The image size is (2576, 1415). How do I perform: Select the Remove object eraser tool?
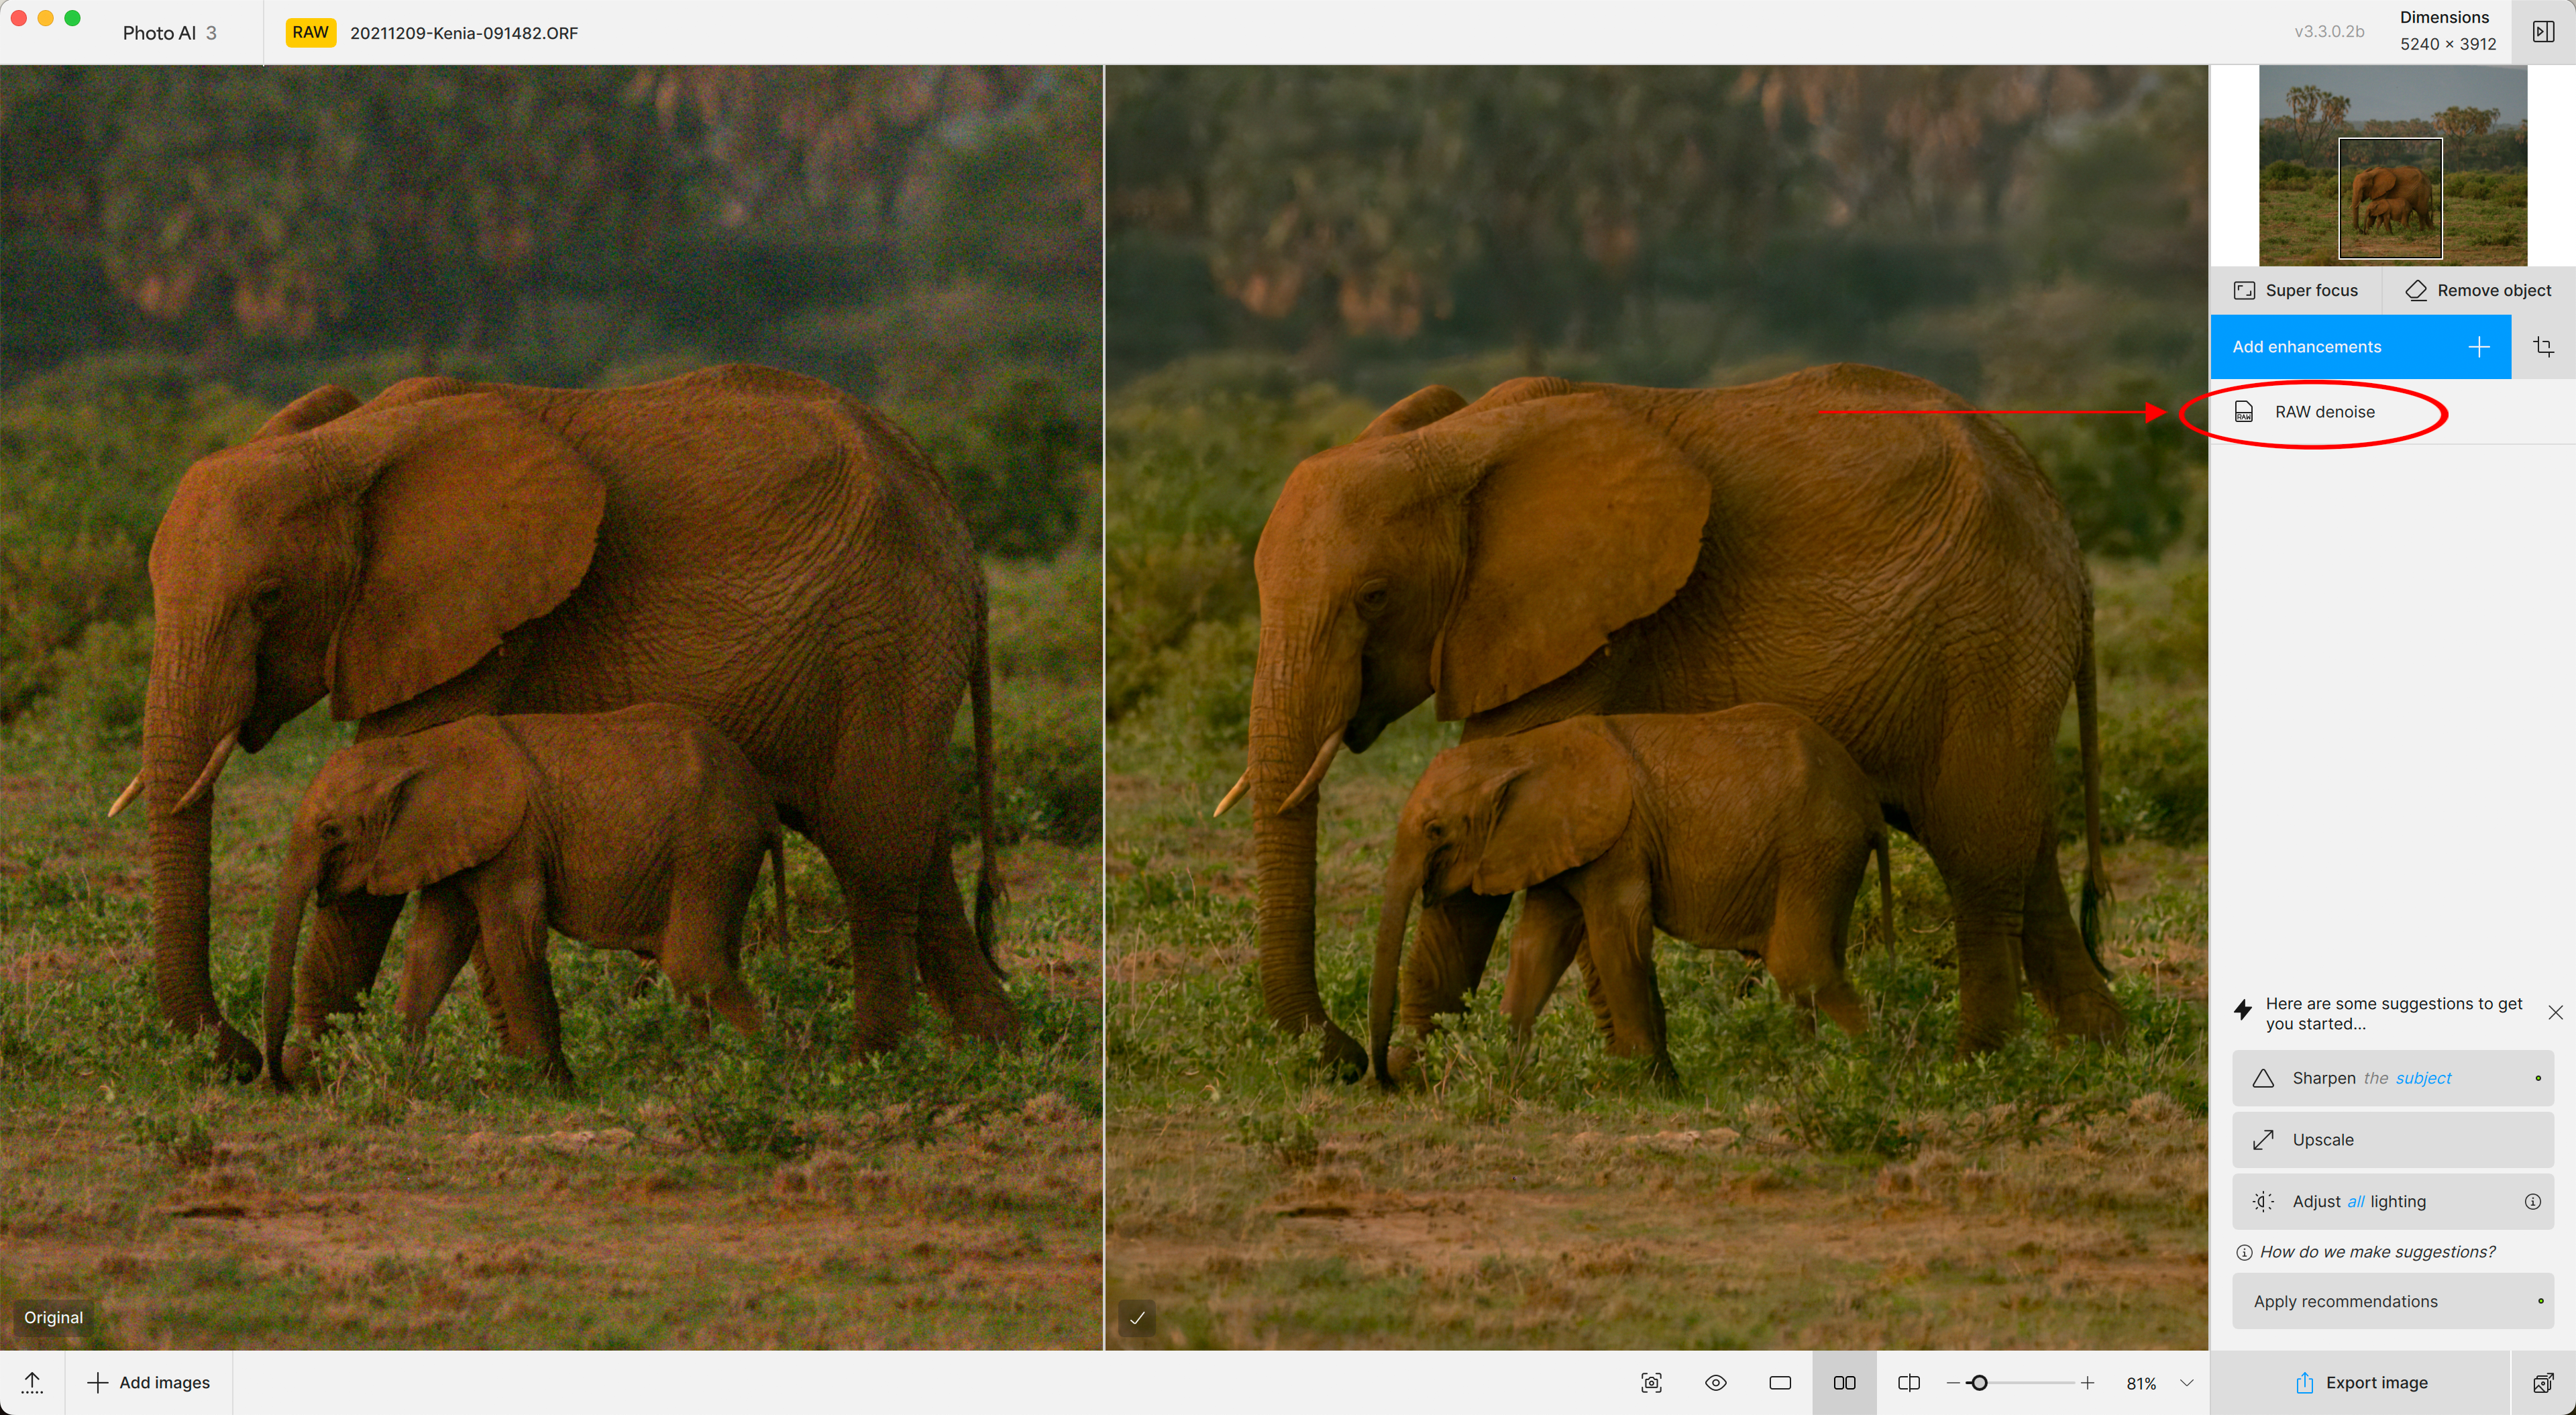pyautogui.click(x=2415, y=290)
